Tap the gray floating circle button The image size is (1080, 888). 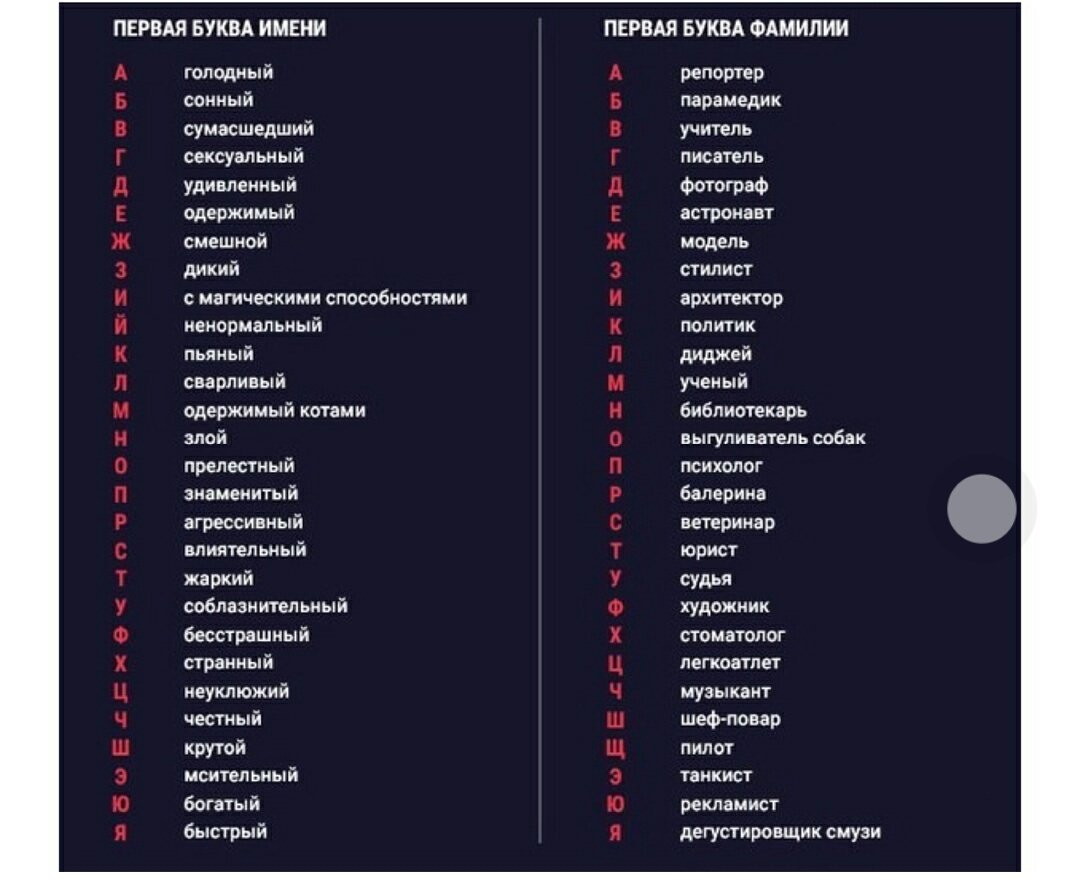pyautogui.click(x=982, y=508)
